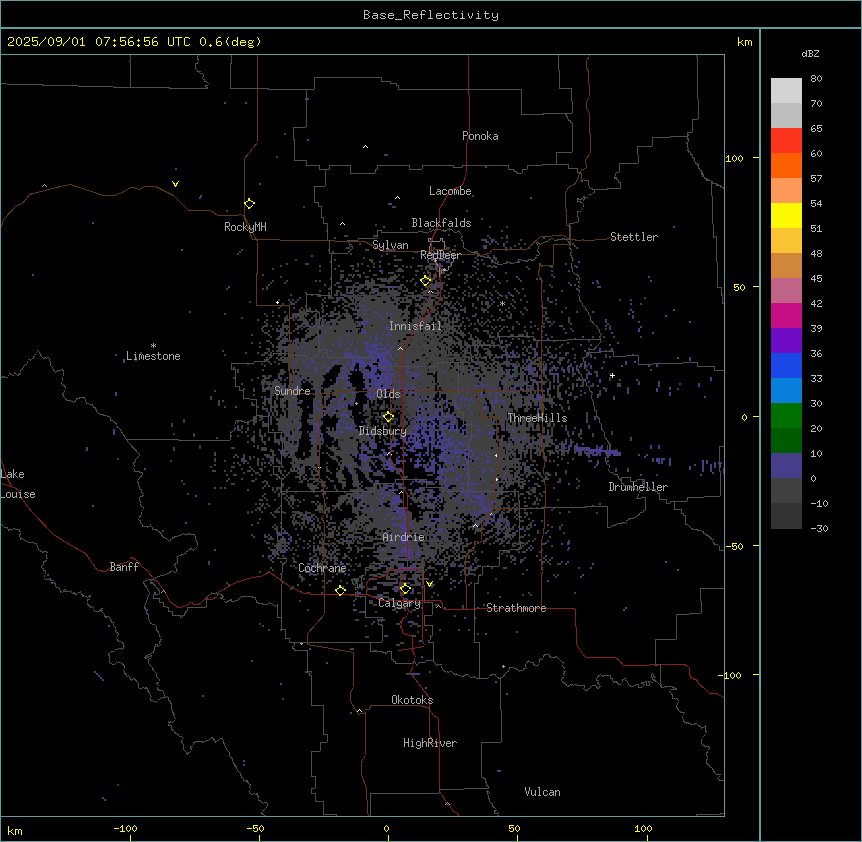Select the purple 36-39 dBZ legend swatch
862x842 pixels.
786,340
